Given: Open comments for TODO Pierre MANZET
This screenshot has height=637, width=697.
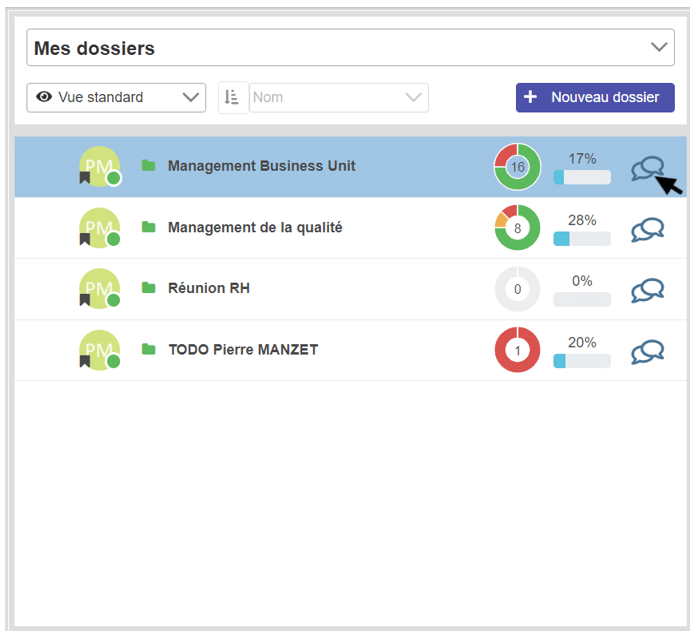Looking at the screenshot, I should (647, 352).
